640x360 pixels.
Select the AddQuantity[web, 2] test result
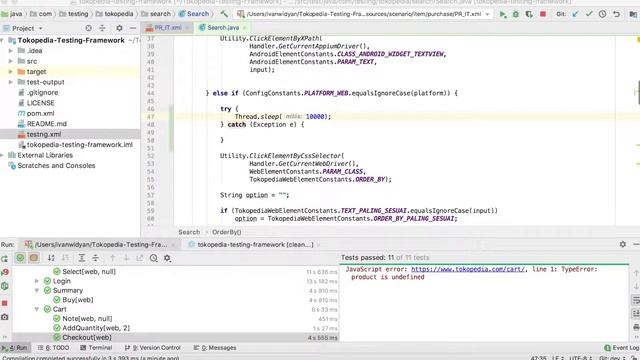(x=96, y=328)
